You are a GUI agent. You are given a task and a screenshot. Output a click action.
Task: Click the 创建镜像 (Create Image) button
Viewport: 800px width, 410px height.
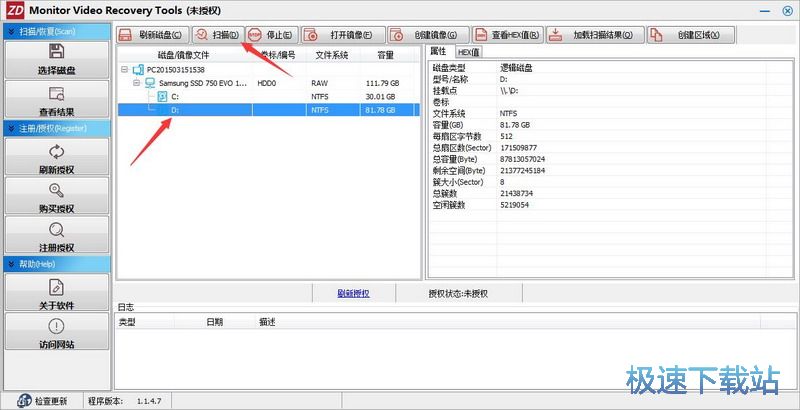pos(425,35)
